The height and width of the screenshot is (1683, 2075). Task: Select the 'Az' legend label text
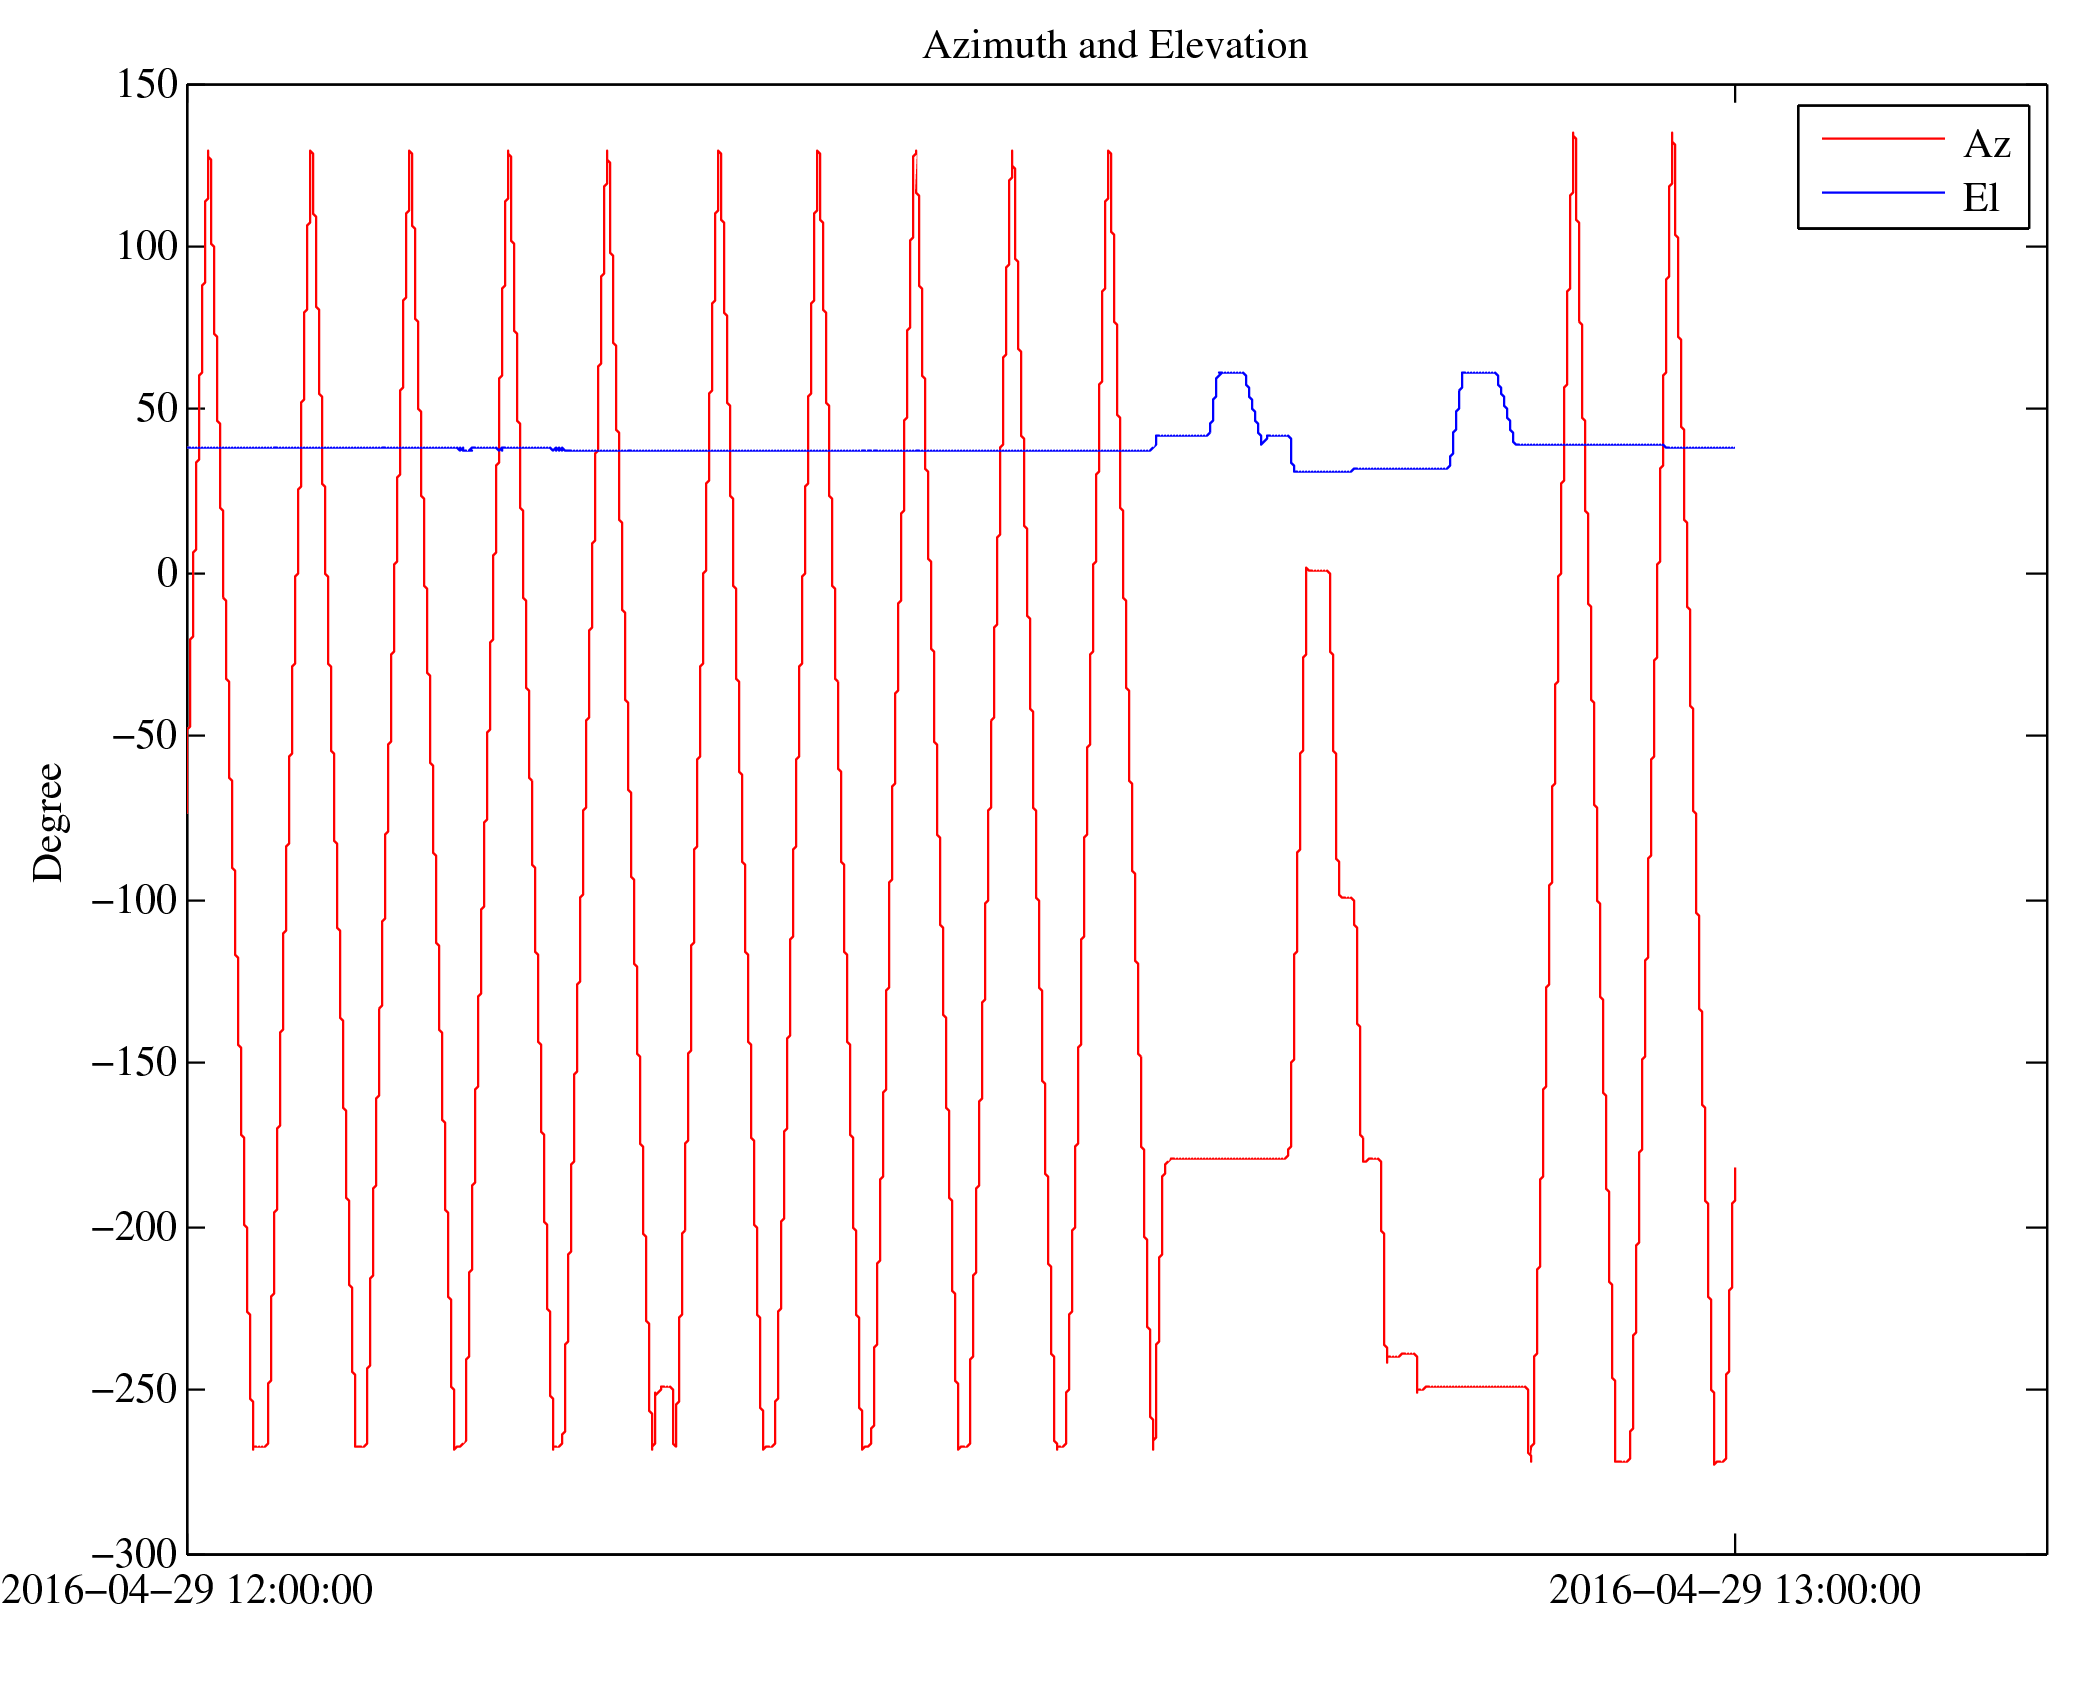(x=1986, y=145)
